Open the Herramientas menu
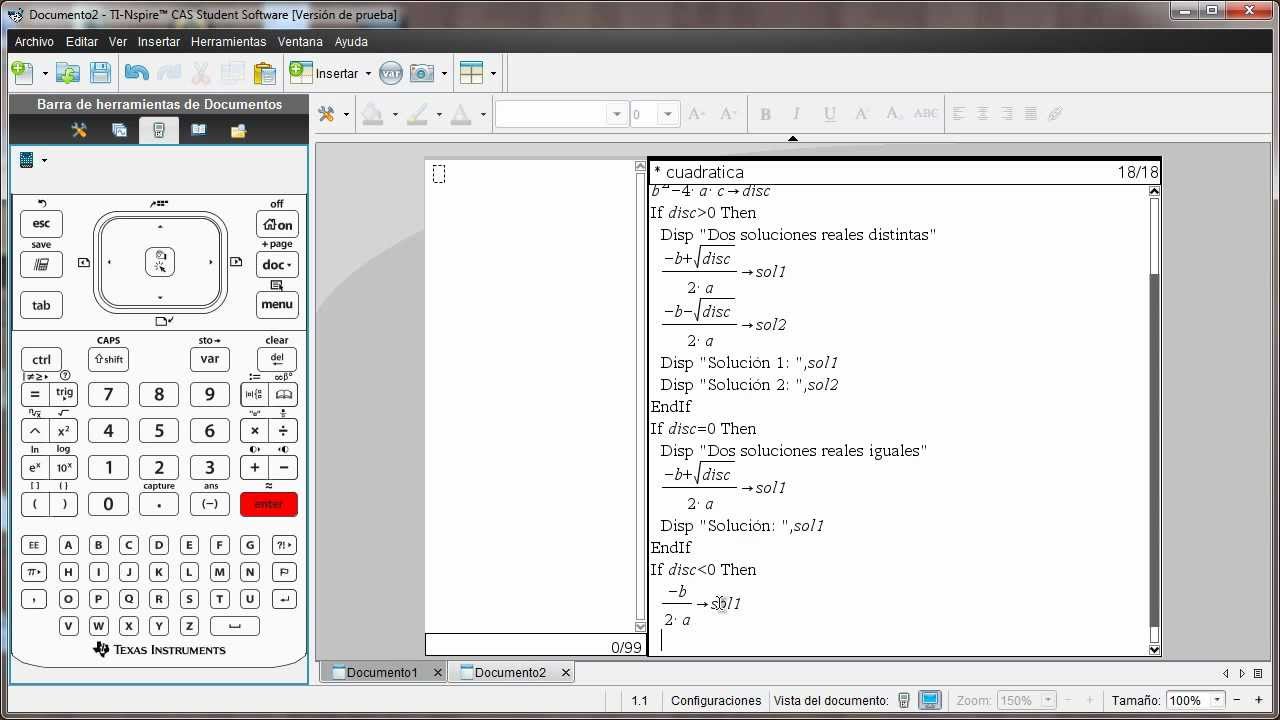 pos(228,42)
